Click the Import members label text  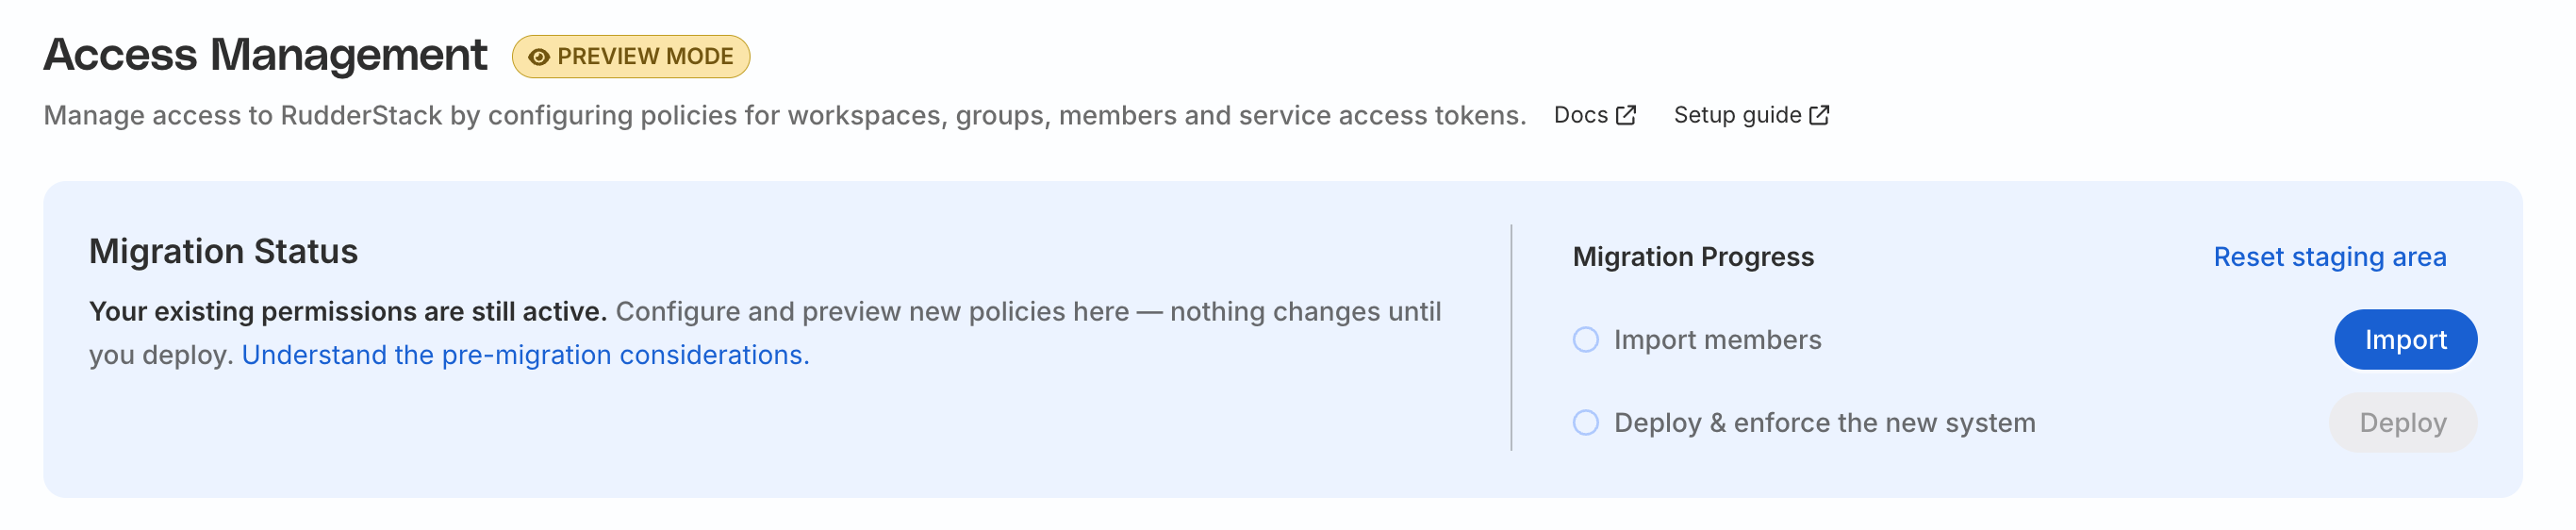(1717, 340)
